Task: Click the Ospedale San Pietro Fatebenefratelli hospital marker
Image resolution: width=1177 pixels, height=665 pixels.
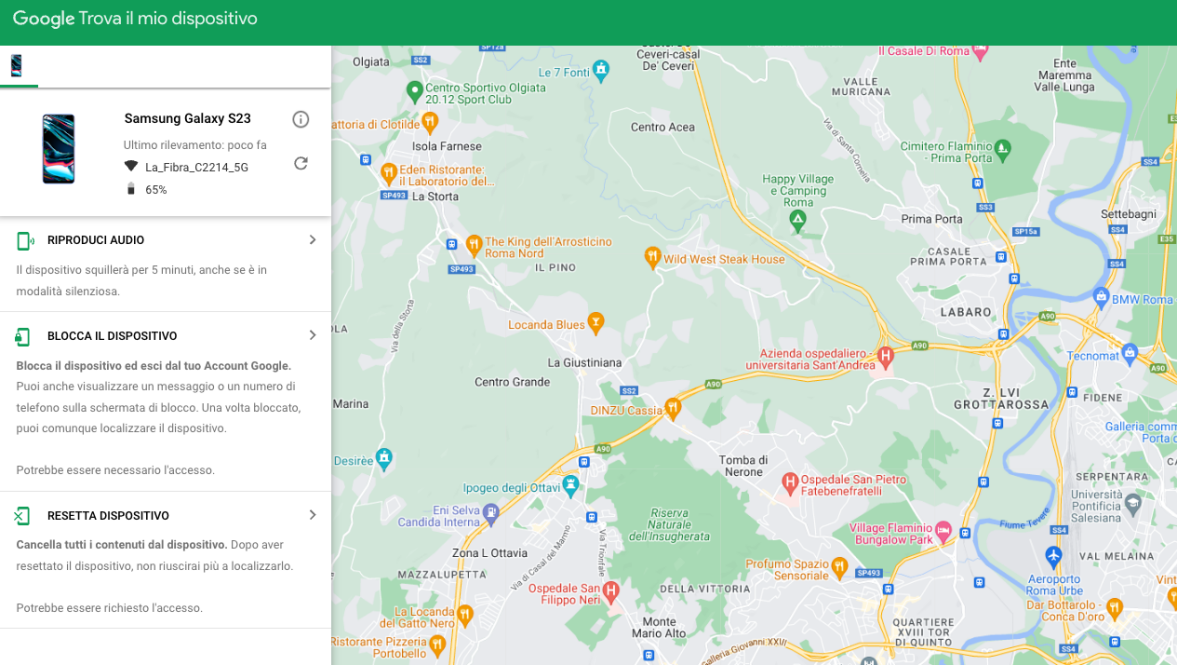Action: pos(789,481)
